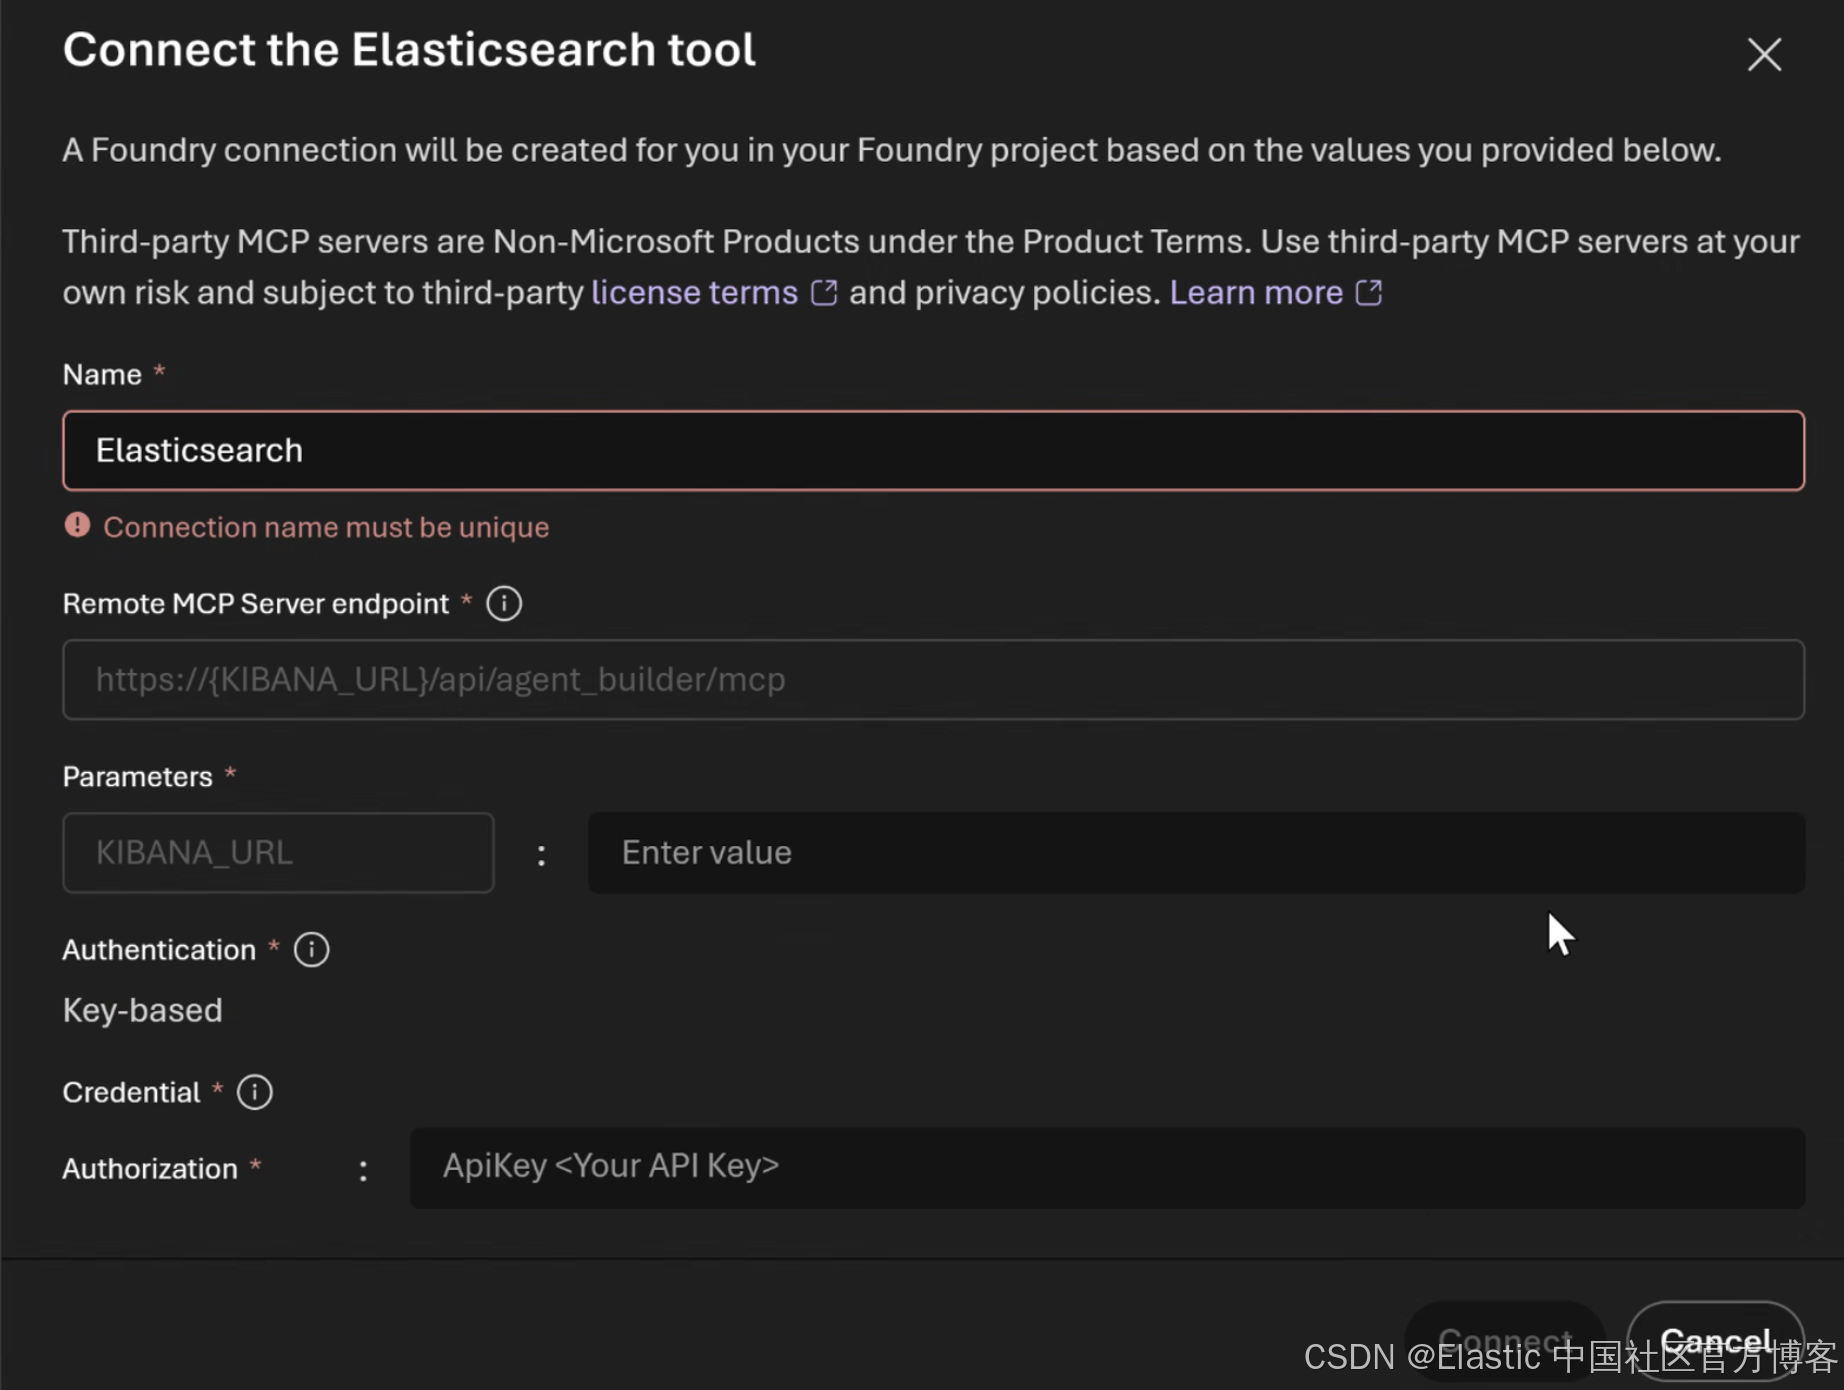This screenshot has height=1390, width=1844.
Task: Click the Authorization ApiKey input field
Action: pyautogui.click(x=1107, y=1167)
